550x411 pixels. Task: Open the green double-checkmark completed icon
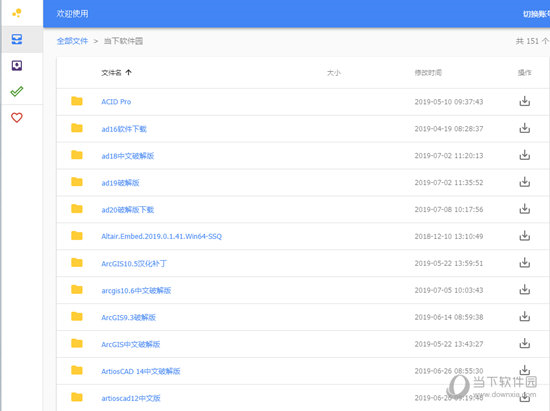[17, 92]
